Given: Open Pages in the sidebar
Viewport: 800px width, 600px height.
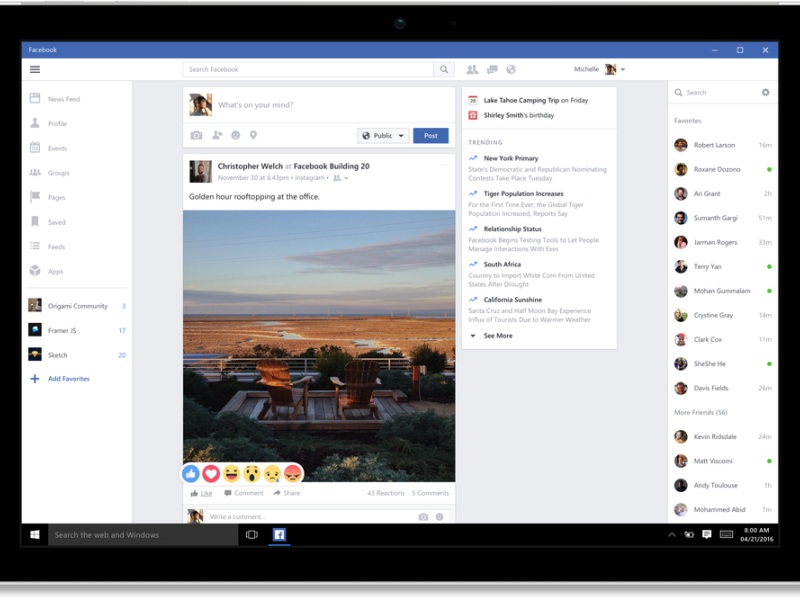Looking at the screenshot, I should tap(57, 197).
